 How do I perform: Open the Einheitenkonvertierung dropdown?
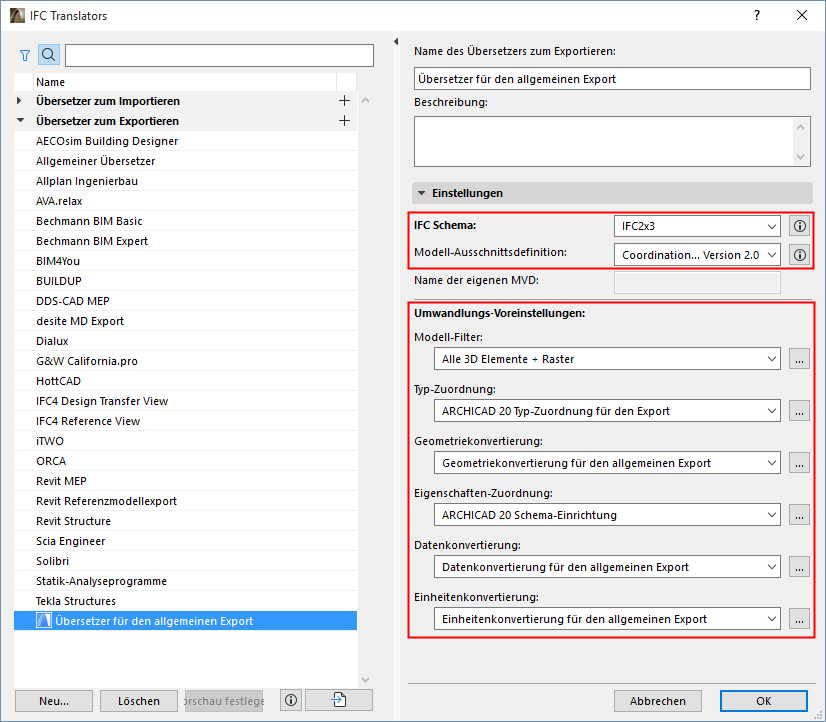[x=607, y=619]
